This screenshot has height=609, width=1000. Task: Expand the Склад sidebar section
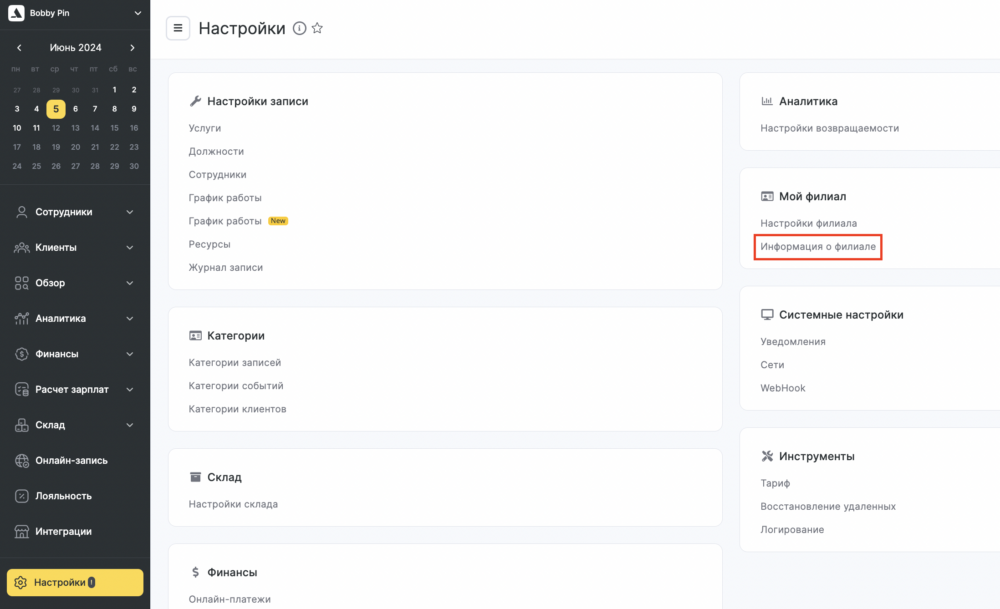pos(130,425)
